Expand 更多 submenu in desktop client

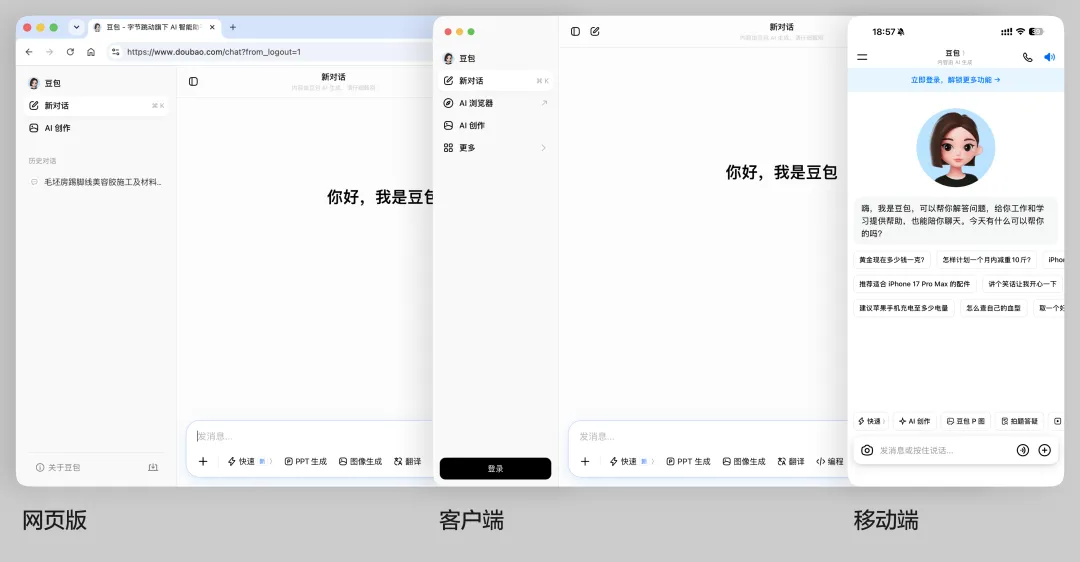[495, 148]
